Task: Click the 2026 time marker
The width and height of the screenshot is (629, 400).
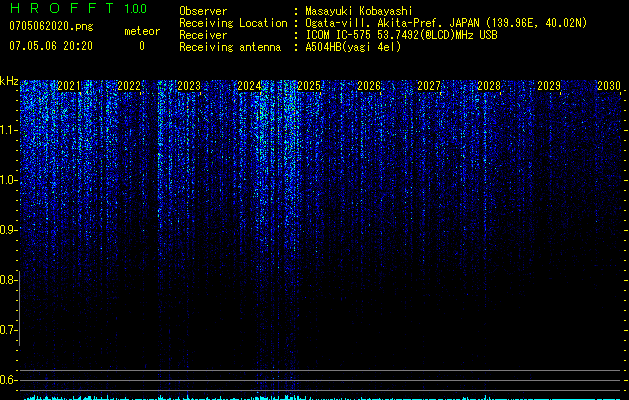Action: click(369, 86)
